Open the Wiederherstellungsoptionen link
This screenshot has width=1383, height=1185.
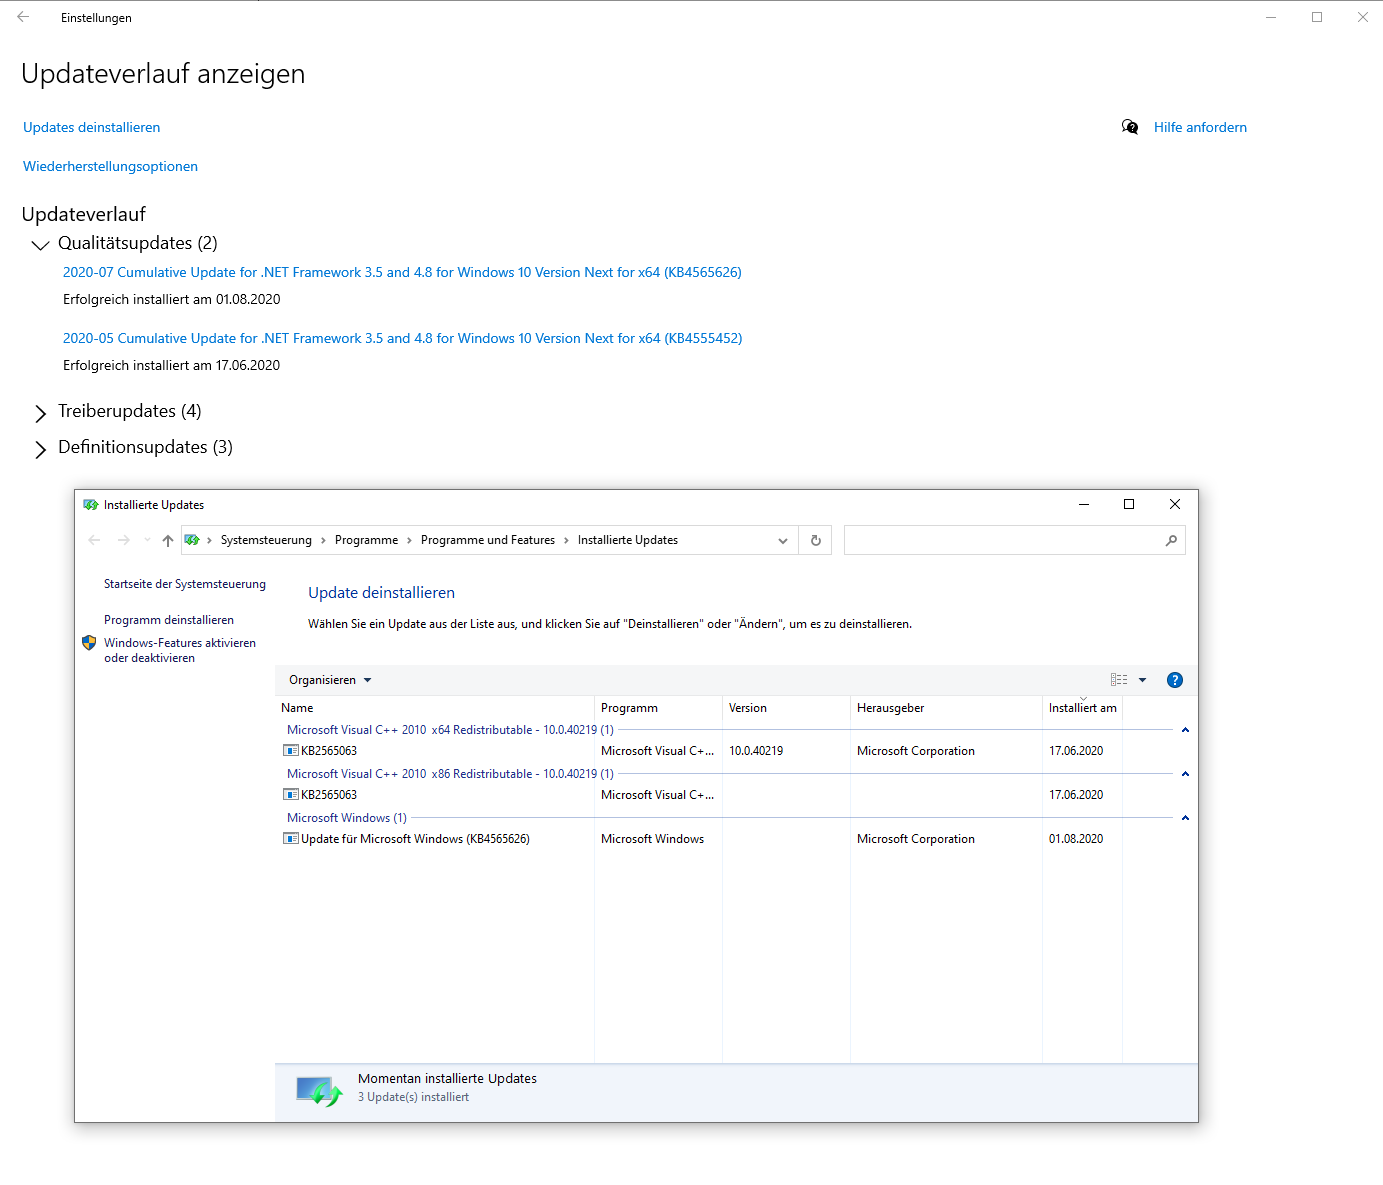tap(110, 166)
